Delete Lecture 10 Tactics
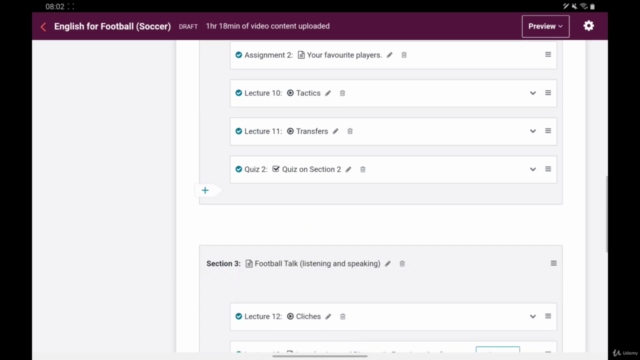 click(342, 93)
